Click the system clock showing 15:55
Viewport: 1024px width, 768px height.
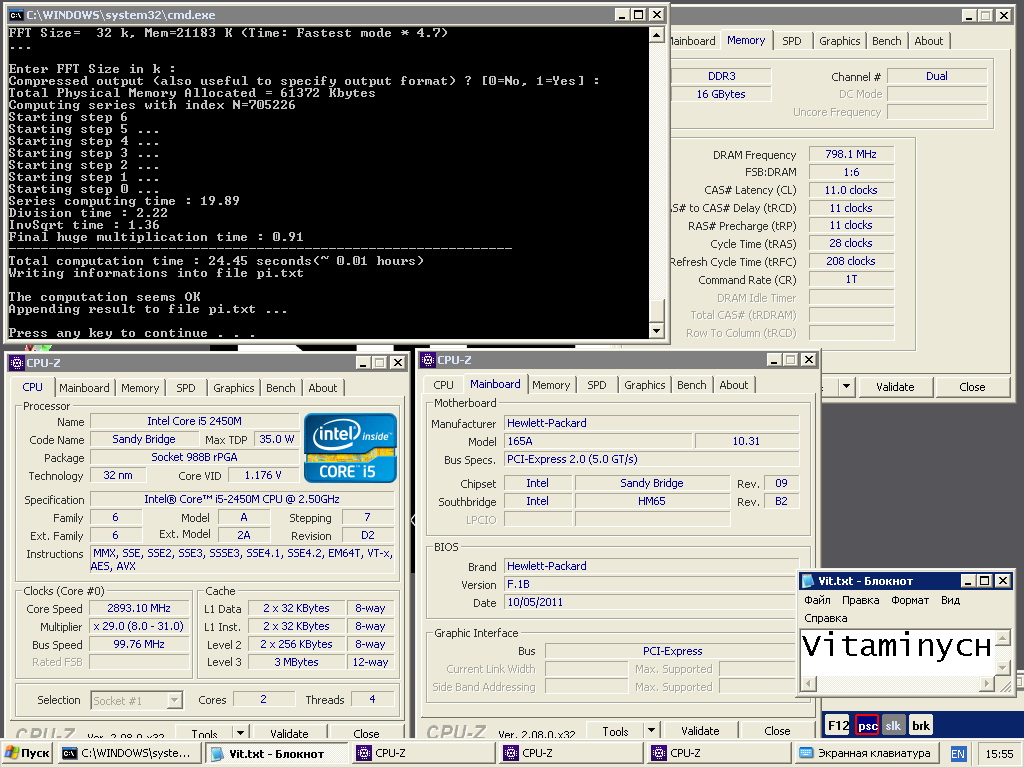999,754
